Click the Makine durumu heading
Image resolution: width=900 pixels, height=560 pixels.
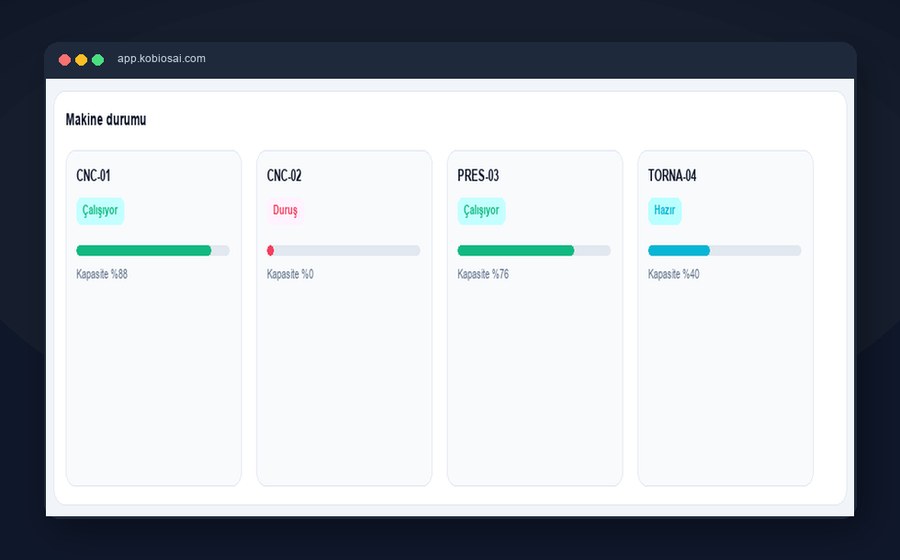tap(106, 119)
